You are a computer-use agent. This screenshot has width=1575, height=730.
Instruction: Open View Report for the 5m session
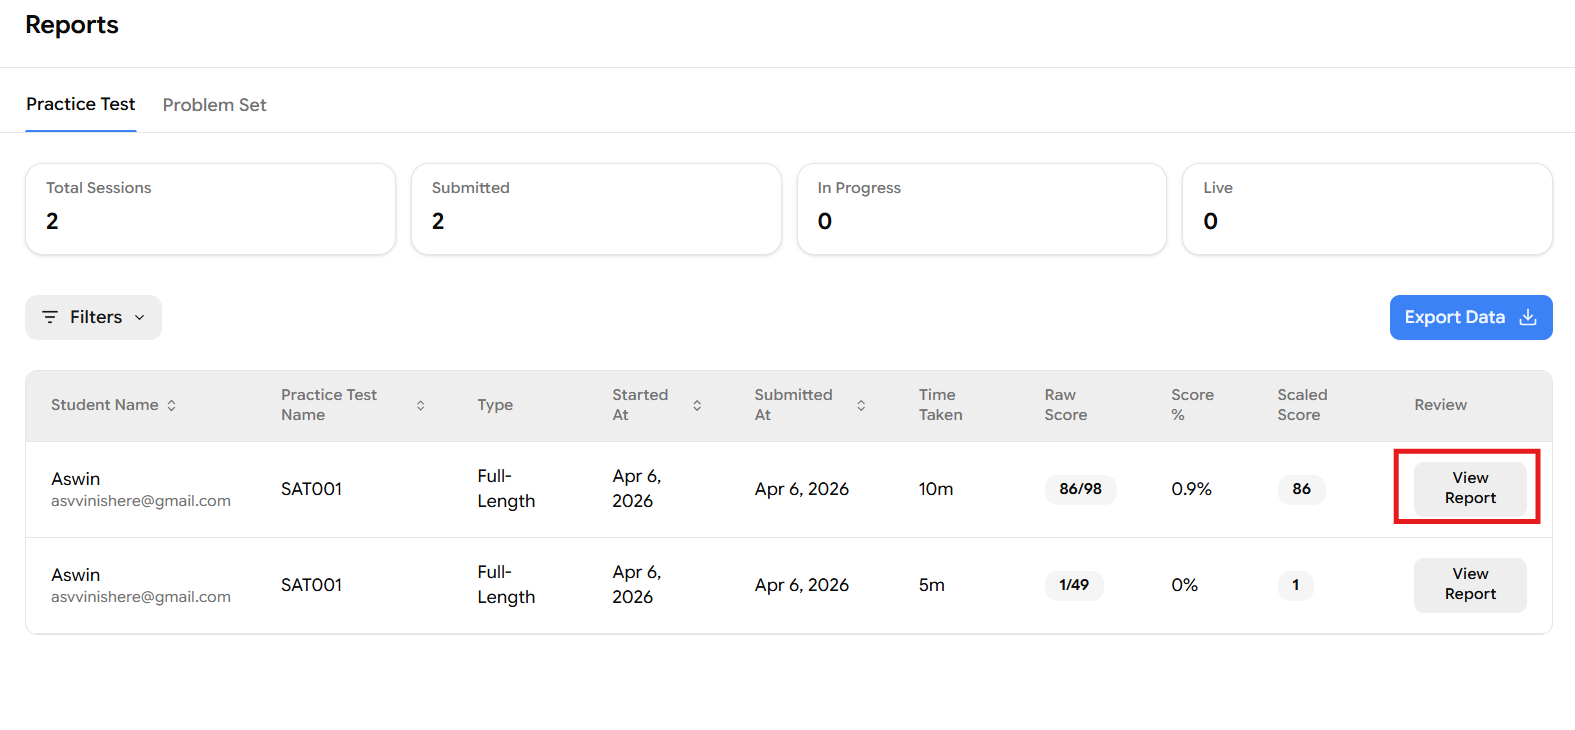1469,584
